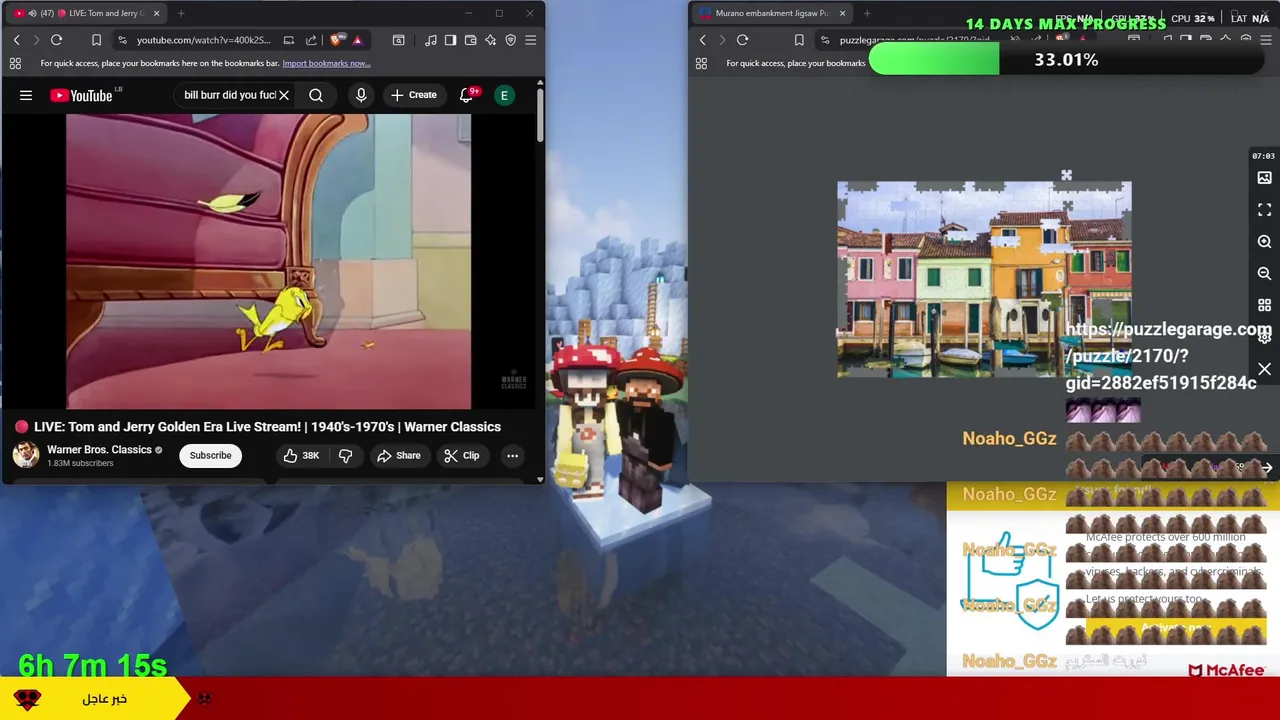
Task: Open Brave Shields lion icon
Action: point(336,40)
